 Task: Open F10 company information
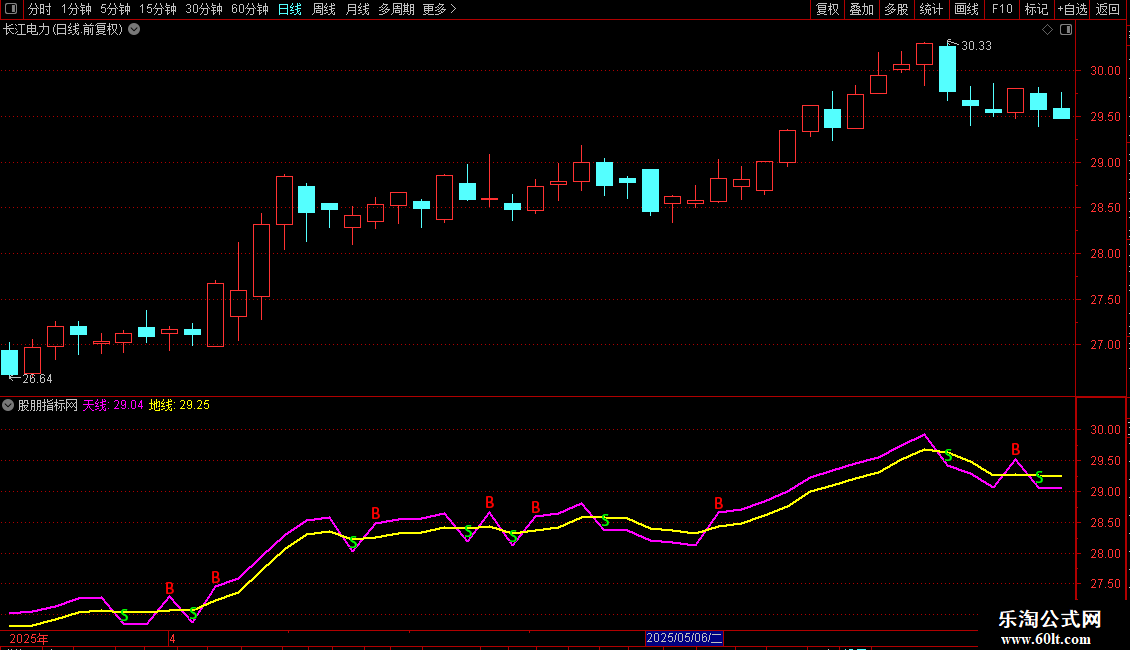coord(1002,9)
